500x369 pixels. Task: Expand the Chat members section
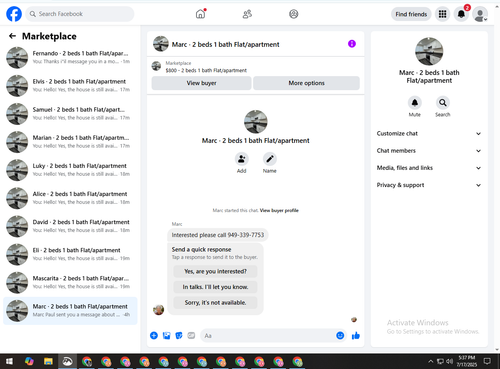pos(429,151)
